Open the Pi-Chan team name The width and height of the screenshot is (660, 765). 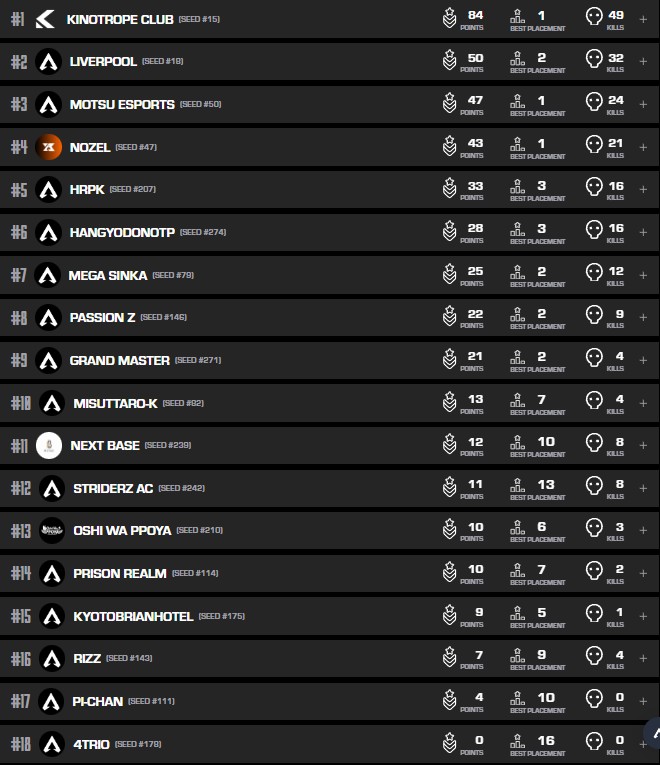pyautogui.click(x=98, y=701)
